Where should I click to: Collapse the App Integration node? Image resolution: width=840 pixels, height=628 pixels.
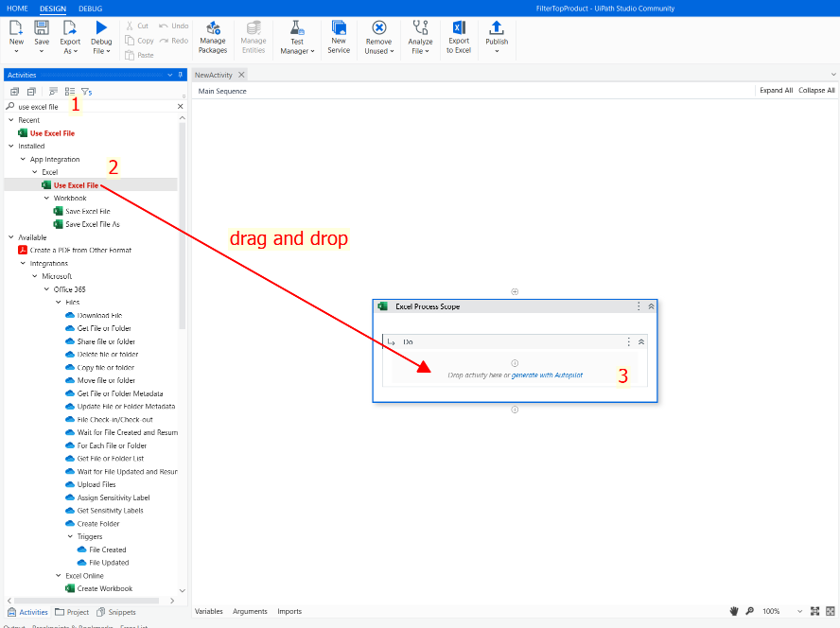pyautogui.click(x=22, y=159)
